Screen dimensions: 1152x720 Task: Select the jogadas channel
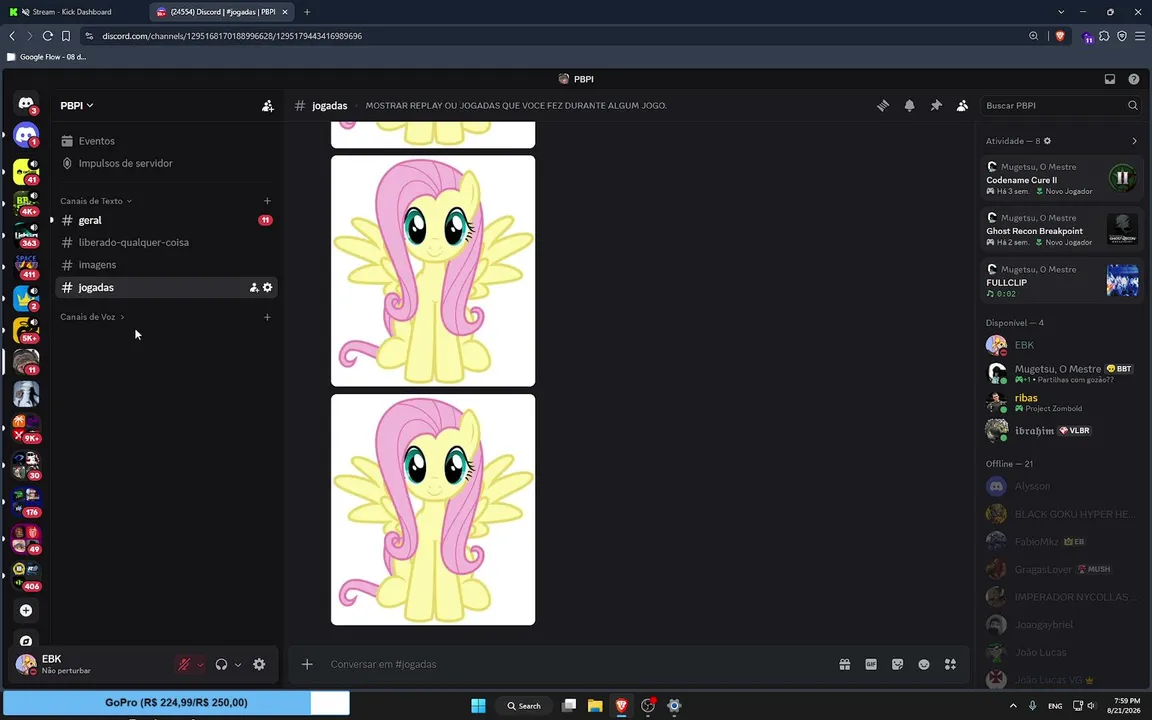click(166, 287)
